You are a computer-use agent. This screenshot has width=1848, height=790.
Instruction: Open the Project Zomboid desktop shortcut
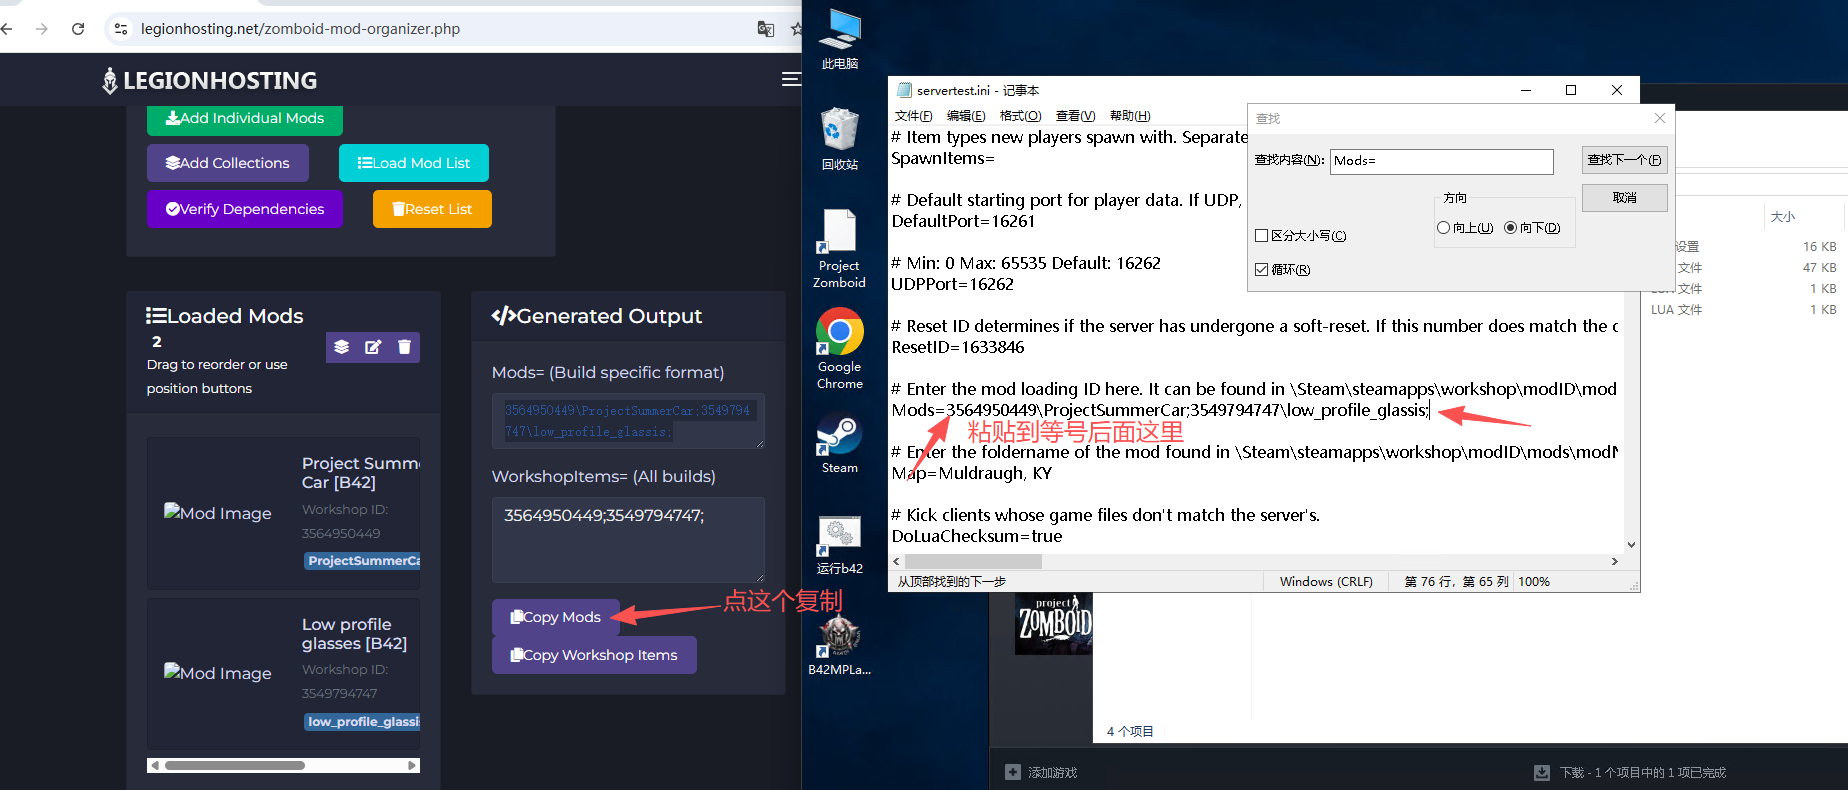click(x=839, y=247)
